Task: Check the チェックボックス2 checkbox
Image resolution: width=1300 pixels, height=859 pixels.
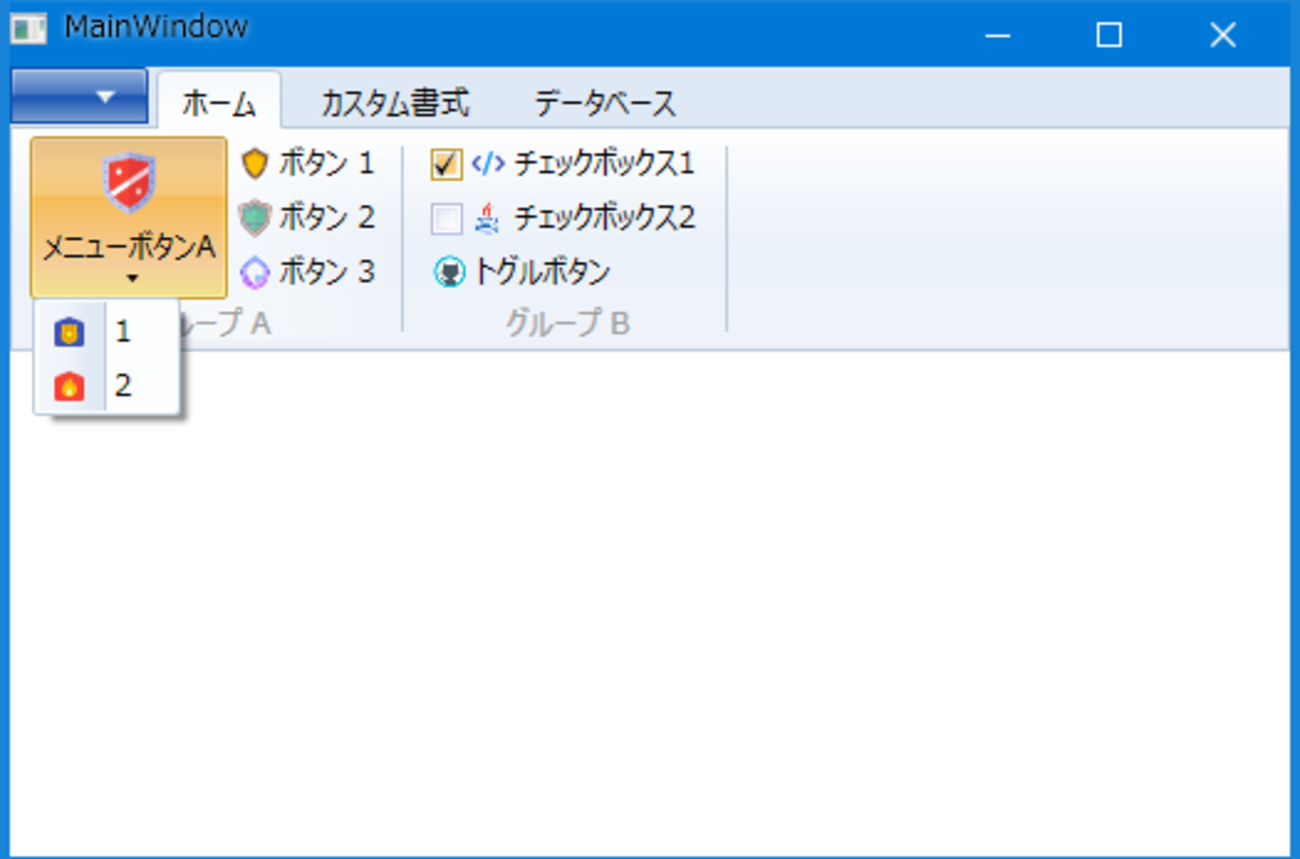Action: [446, 218]
